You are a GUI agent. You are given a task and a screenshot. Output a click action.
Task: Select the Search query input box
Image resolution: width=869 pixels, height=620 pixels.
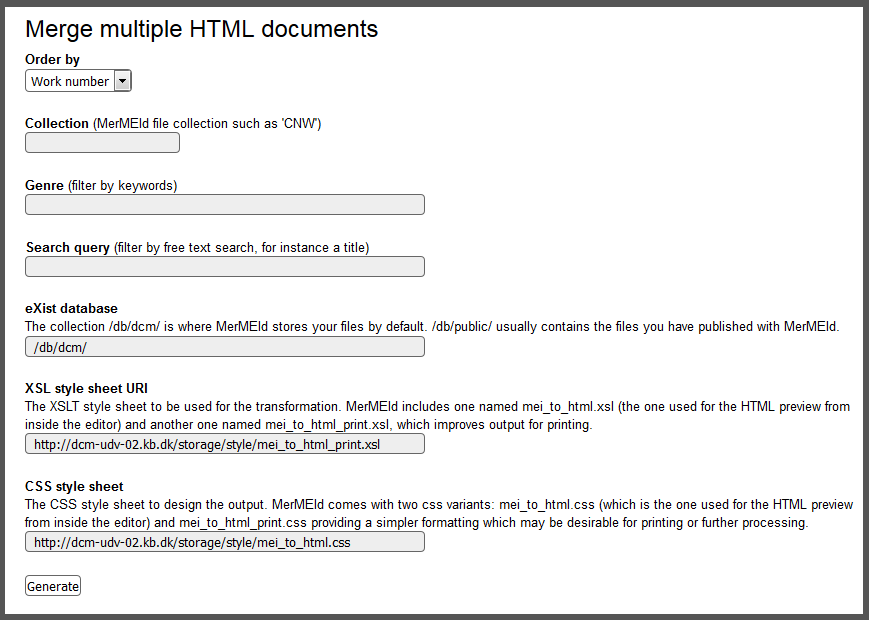point(224,267)
